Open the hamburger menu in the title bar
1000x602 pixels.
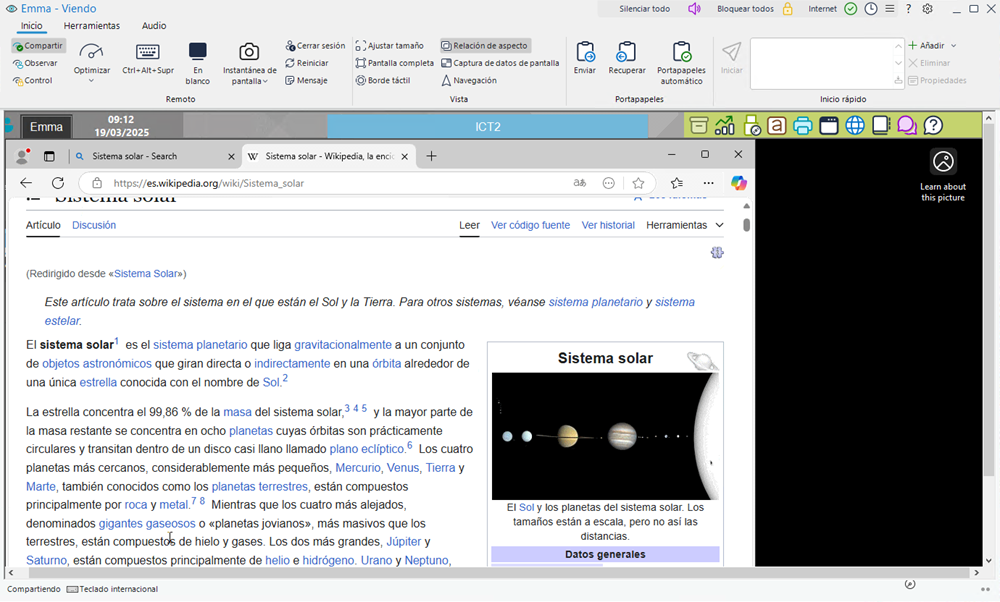(890, 9)
